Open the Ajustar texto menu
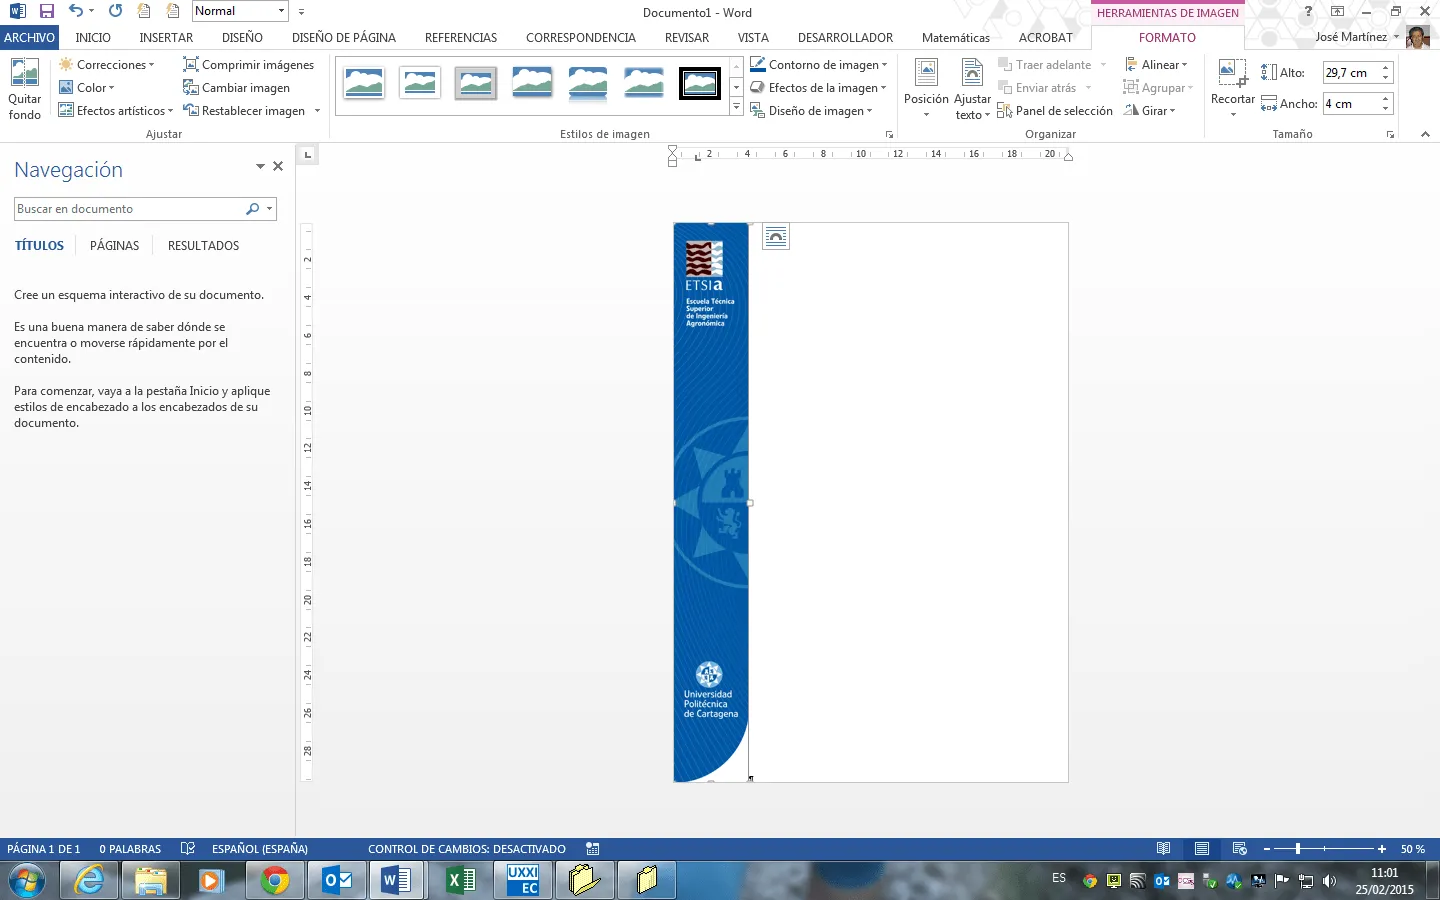 tap(971, 89)
